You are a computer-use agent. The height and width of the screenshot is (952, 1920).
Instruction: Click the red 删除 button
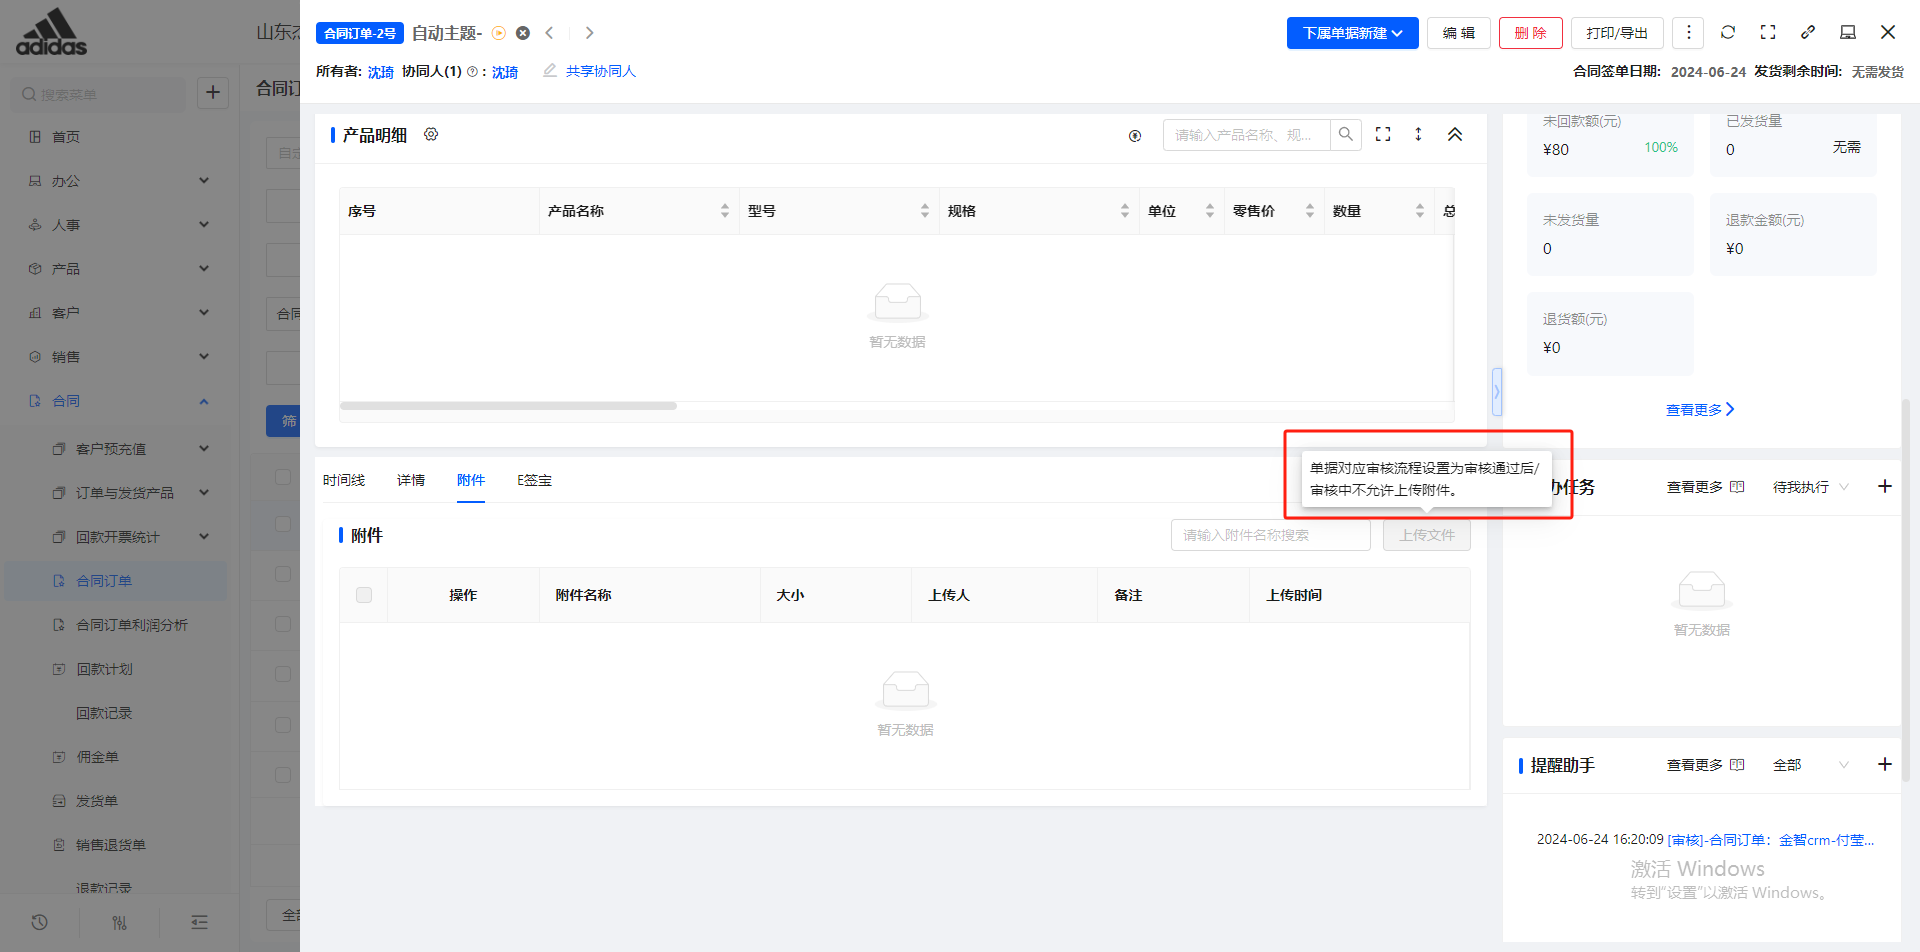[x=1530, y=33]
